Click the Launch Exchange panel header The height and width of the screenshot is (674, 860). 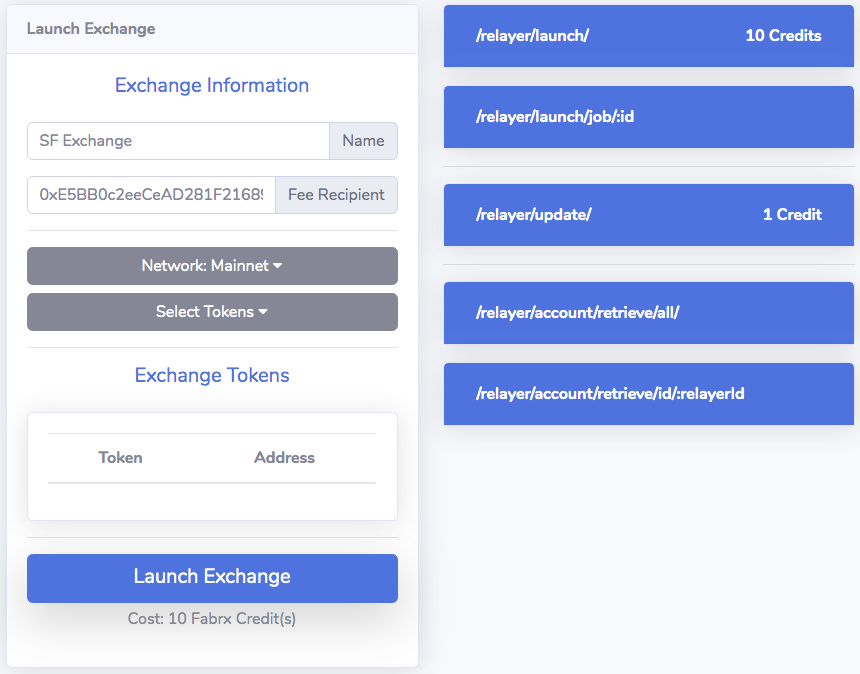click(91, 29)
